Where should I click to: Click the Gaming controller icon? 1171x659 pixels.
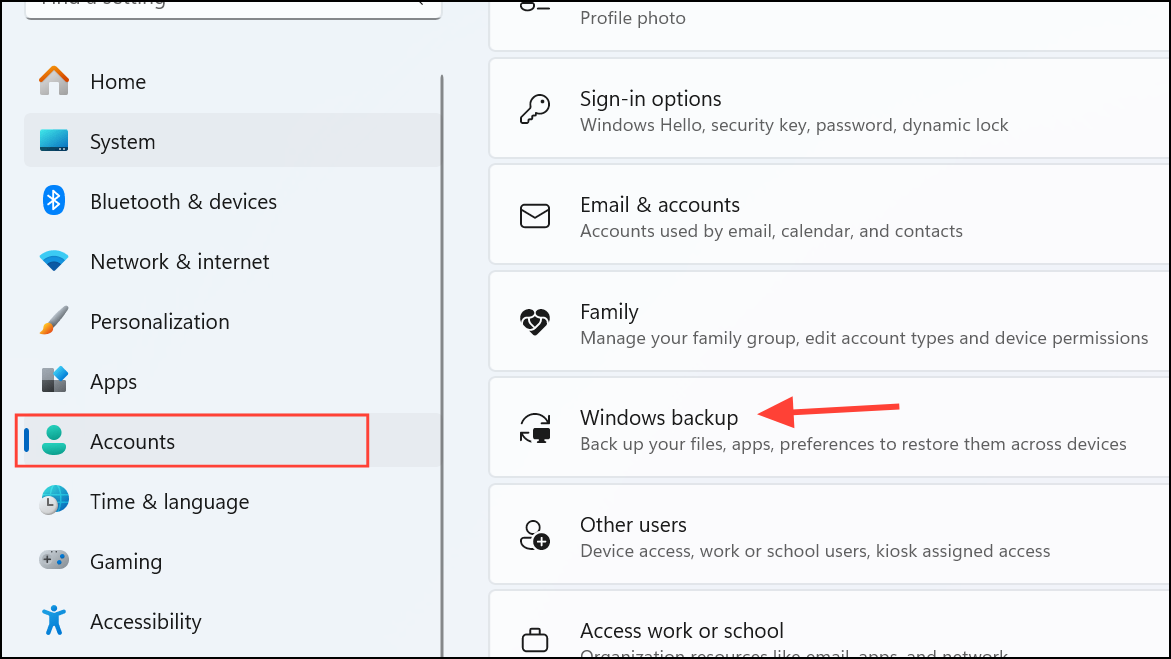(54, 561)
